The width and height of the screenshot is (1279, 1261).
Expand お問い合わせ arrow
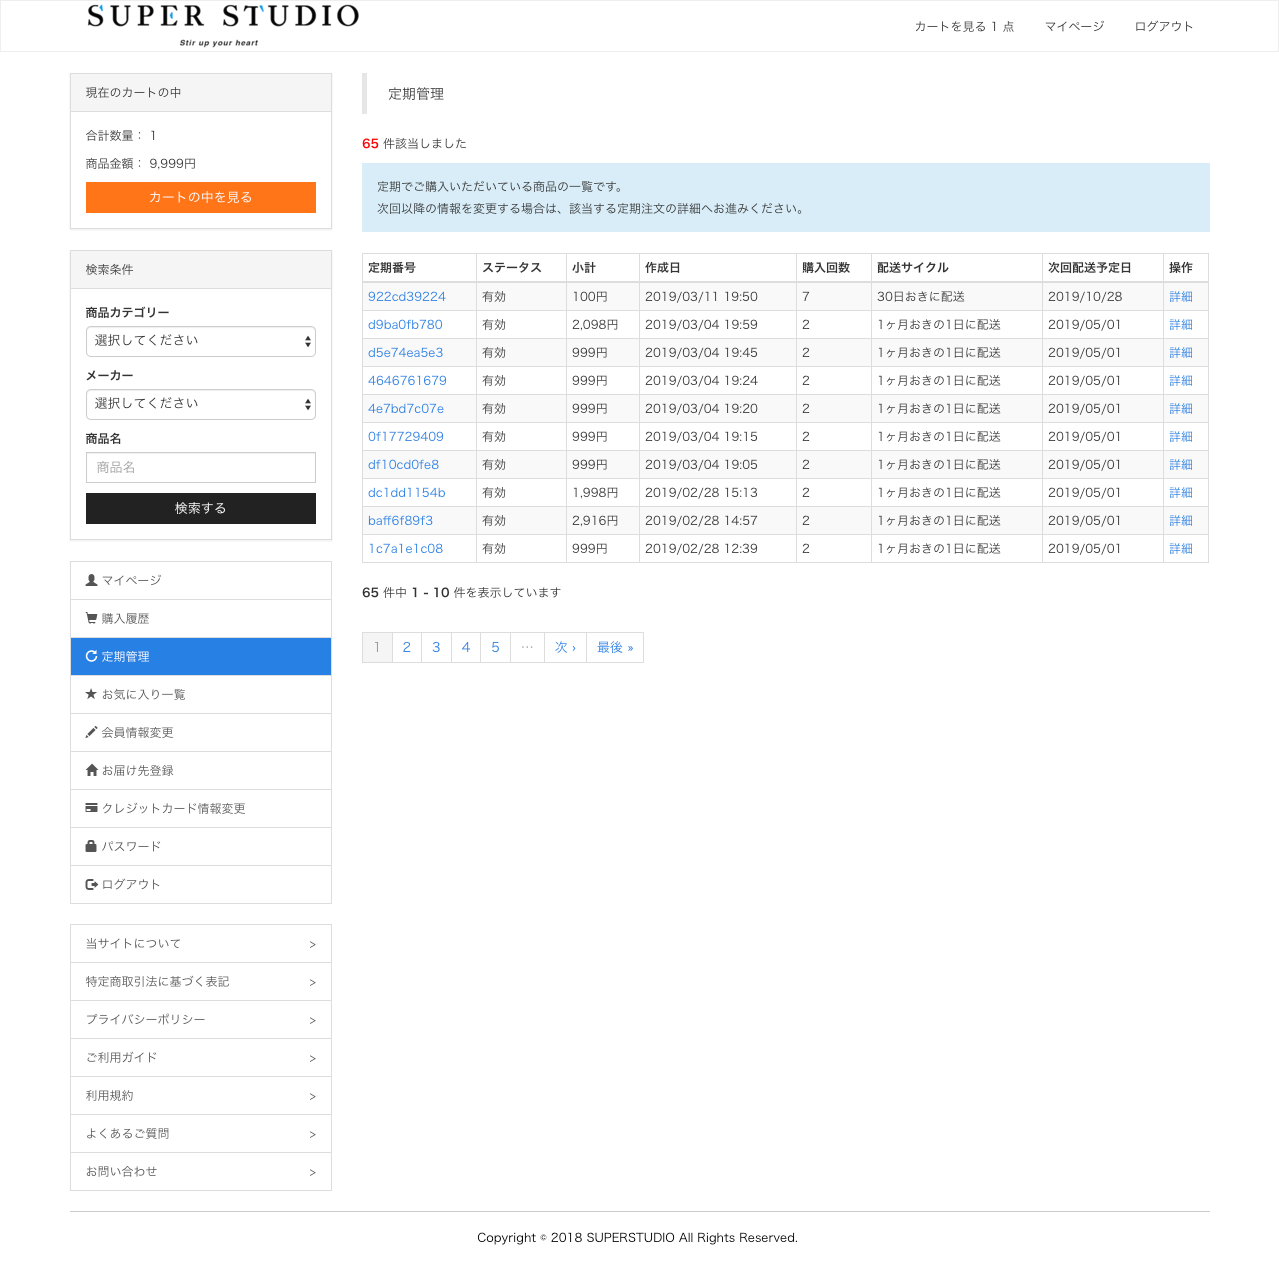[x=312, y=1172]
